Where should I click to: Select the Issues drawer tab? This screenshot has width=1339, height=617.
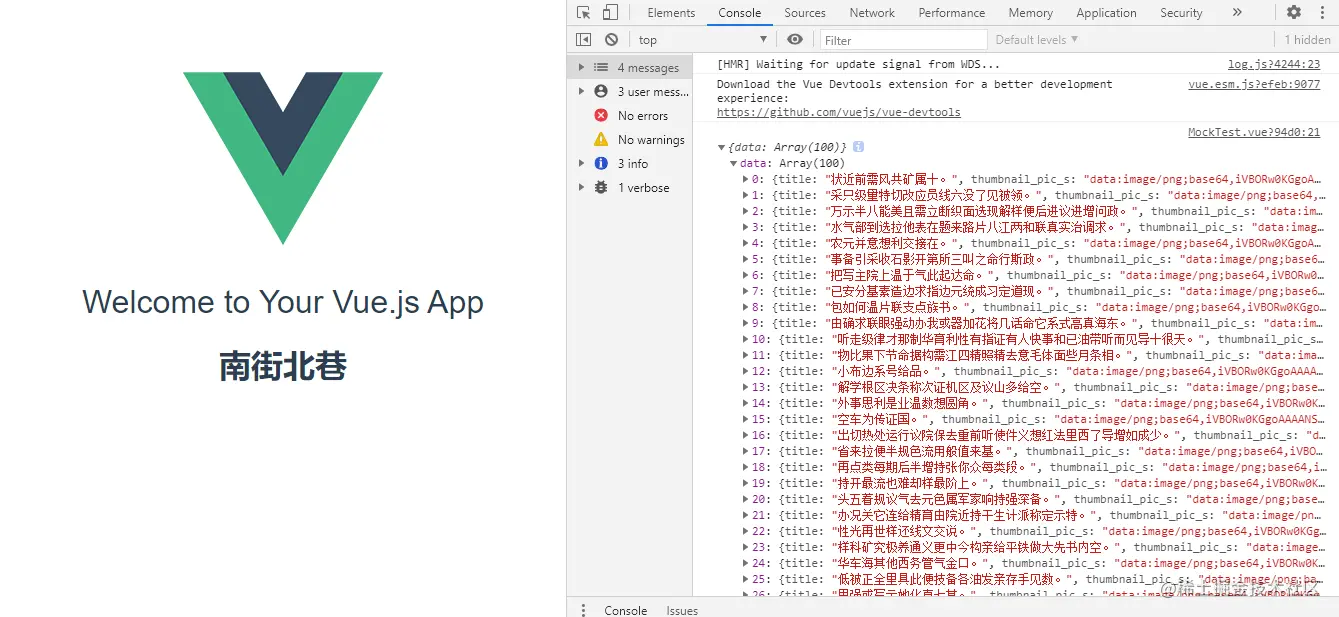pos(682,610)
